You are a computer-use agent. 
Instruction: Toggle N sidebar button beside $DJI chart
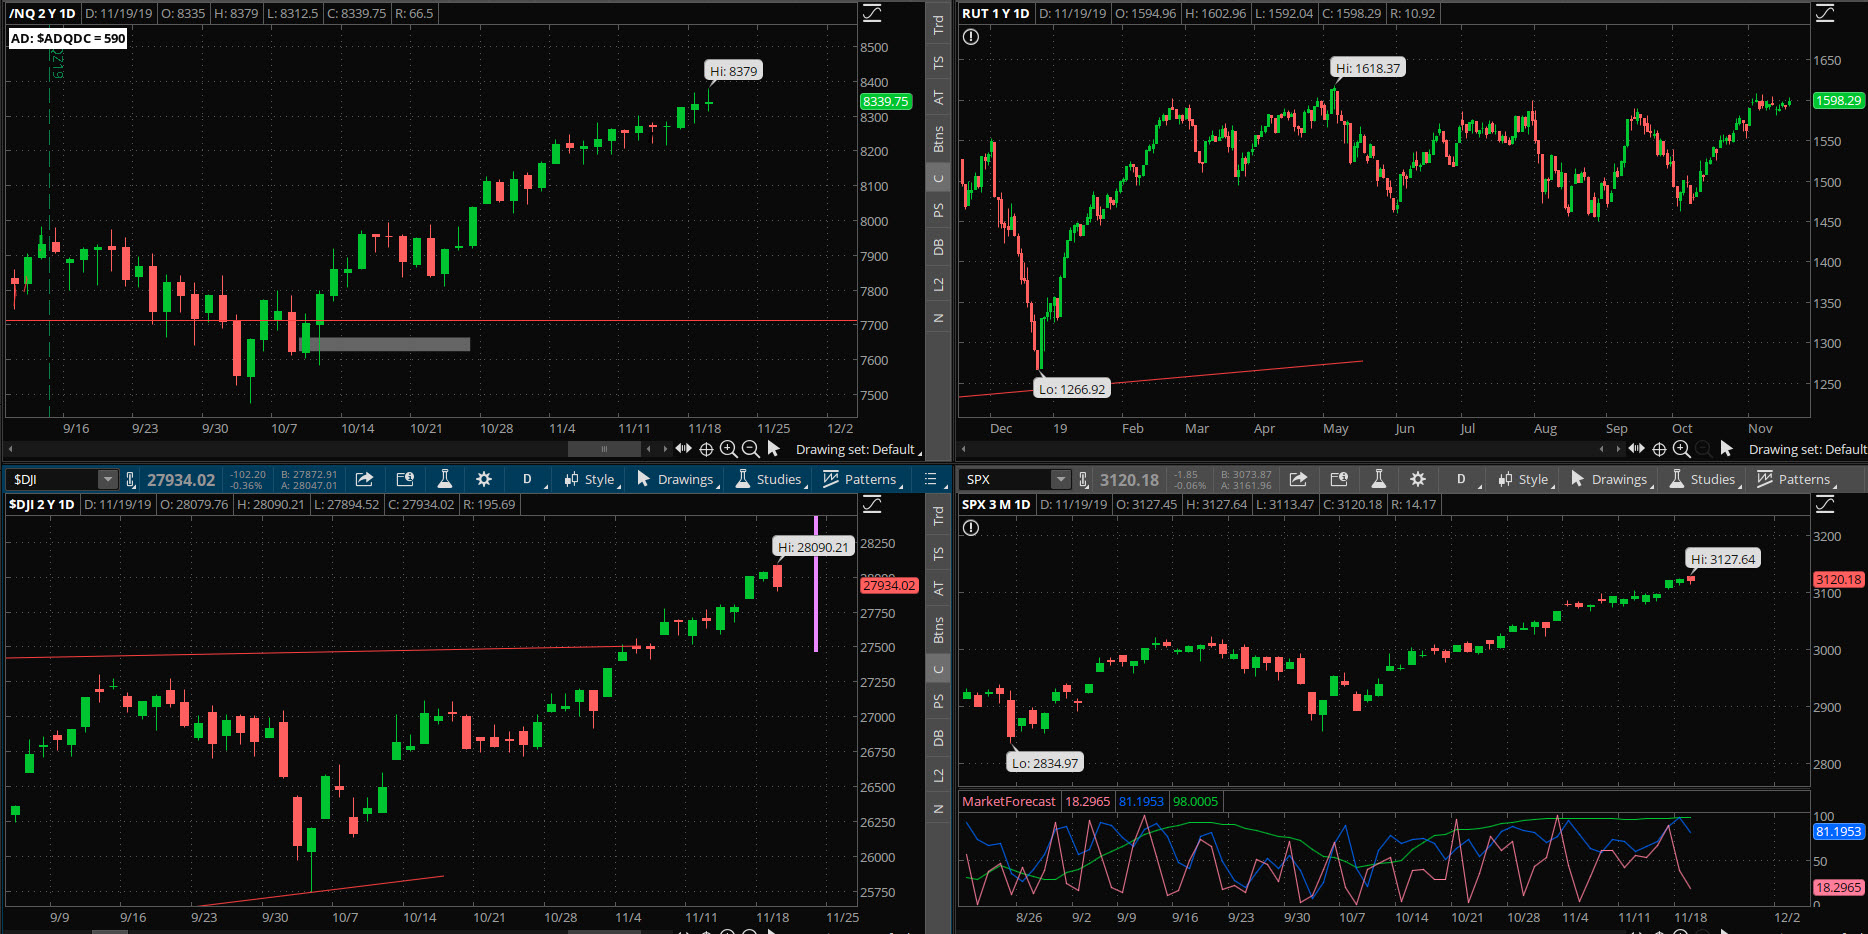click(938, 808)
